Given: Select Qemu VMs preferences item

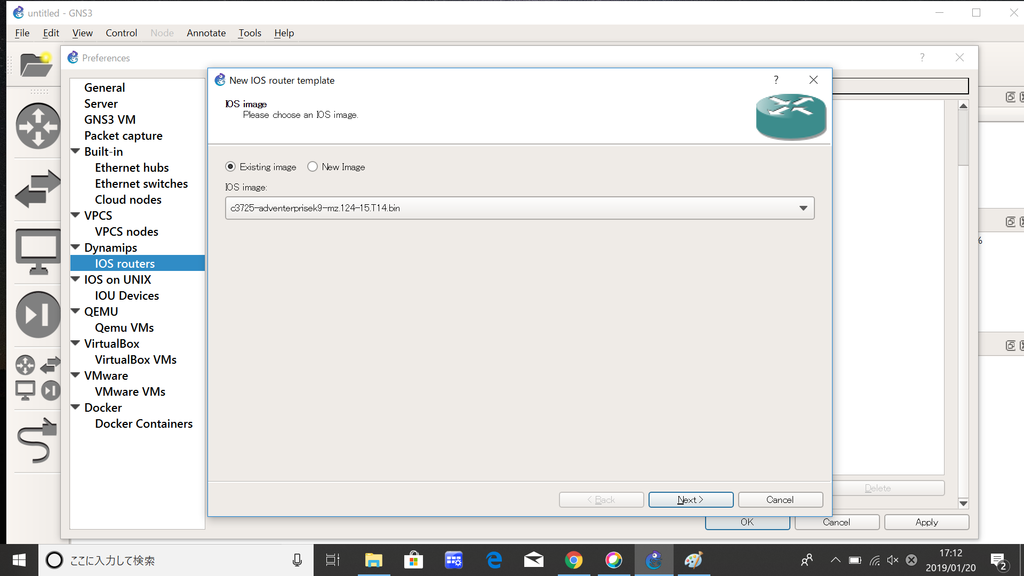Looking at the screenshot, I should (124, 327).
